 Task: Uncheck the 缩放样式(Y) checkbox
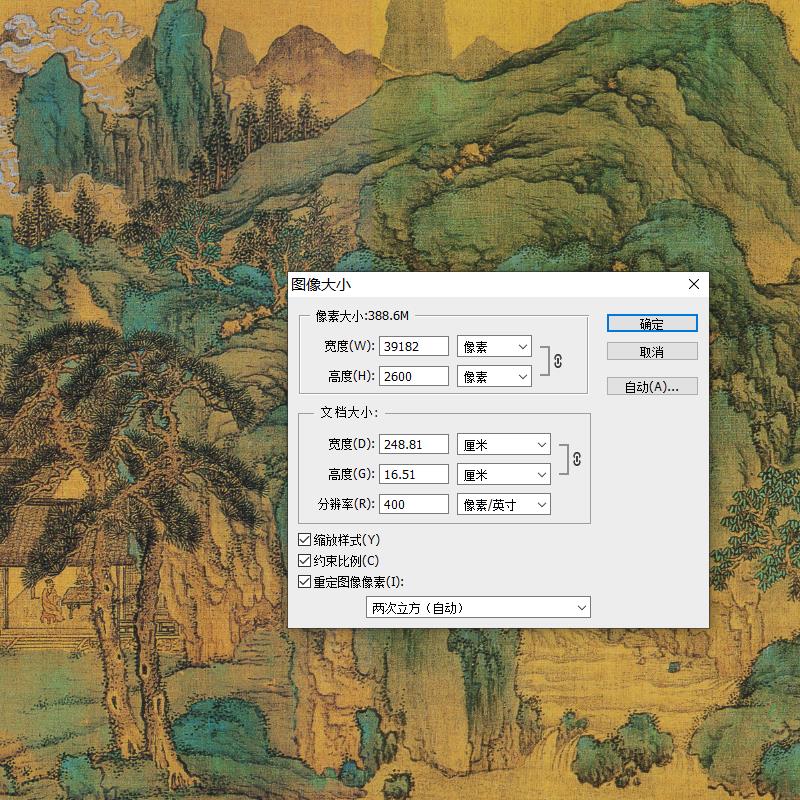click(305, 540)
